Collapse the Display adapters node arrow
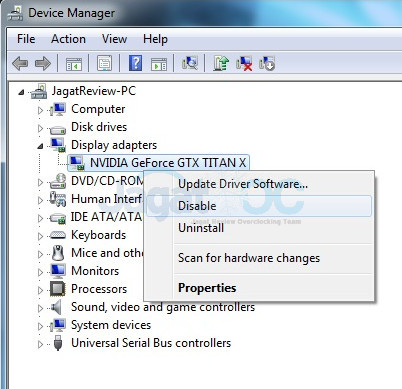This screenshot has width=402, height=389. tap(40, 146)
